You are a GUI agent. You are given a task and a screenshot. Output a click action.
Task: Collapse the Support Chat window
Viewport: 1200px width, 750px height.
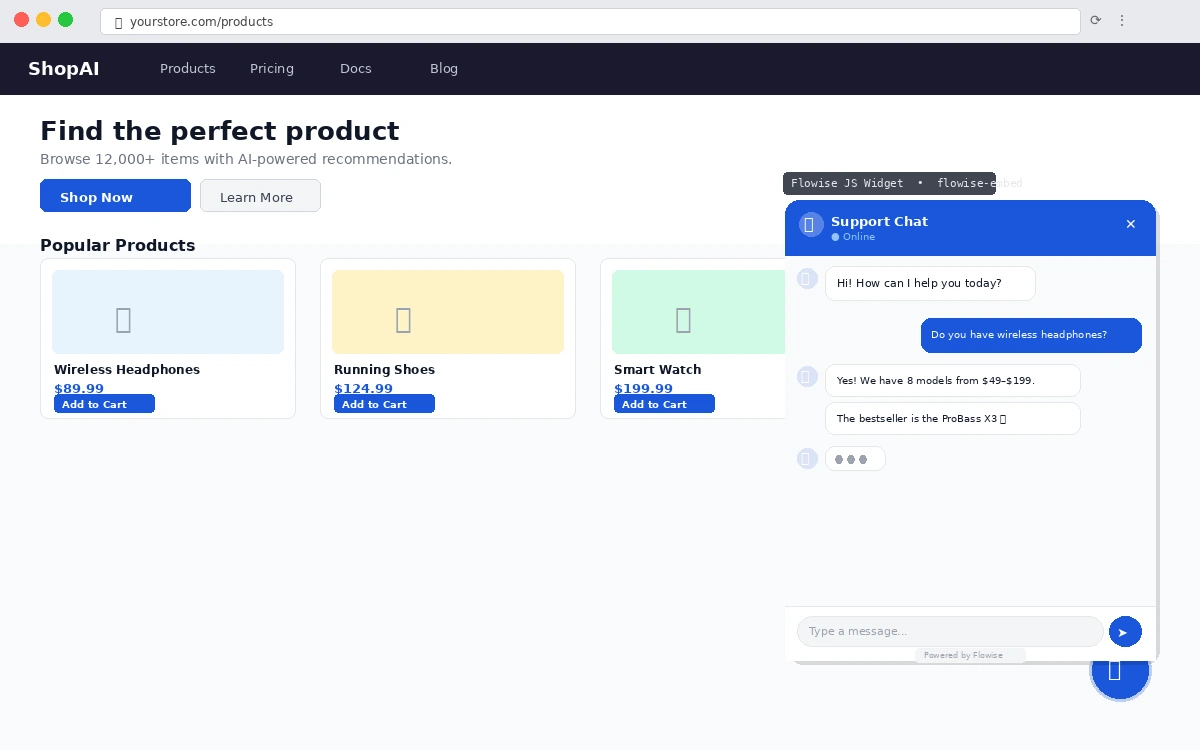[1131, 224]
